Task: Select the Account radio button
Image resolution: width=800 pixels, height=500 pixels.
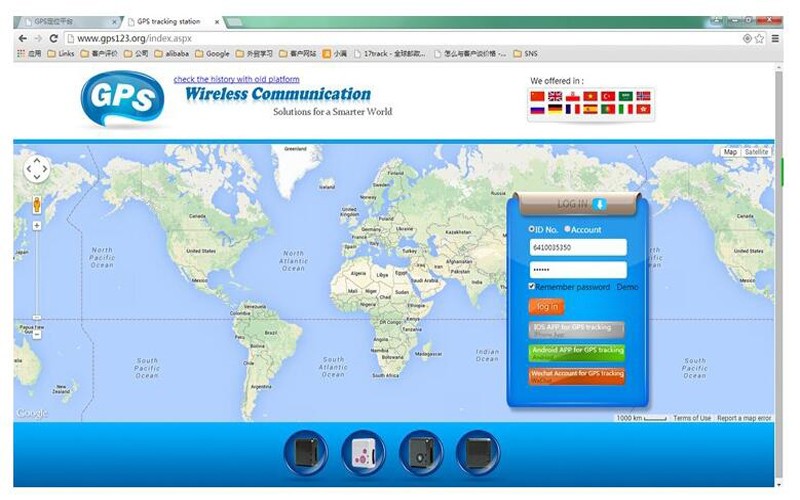Action: click(x=567, y=229)
